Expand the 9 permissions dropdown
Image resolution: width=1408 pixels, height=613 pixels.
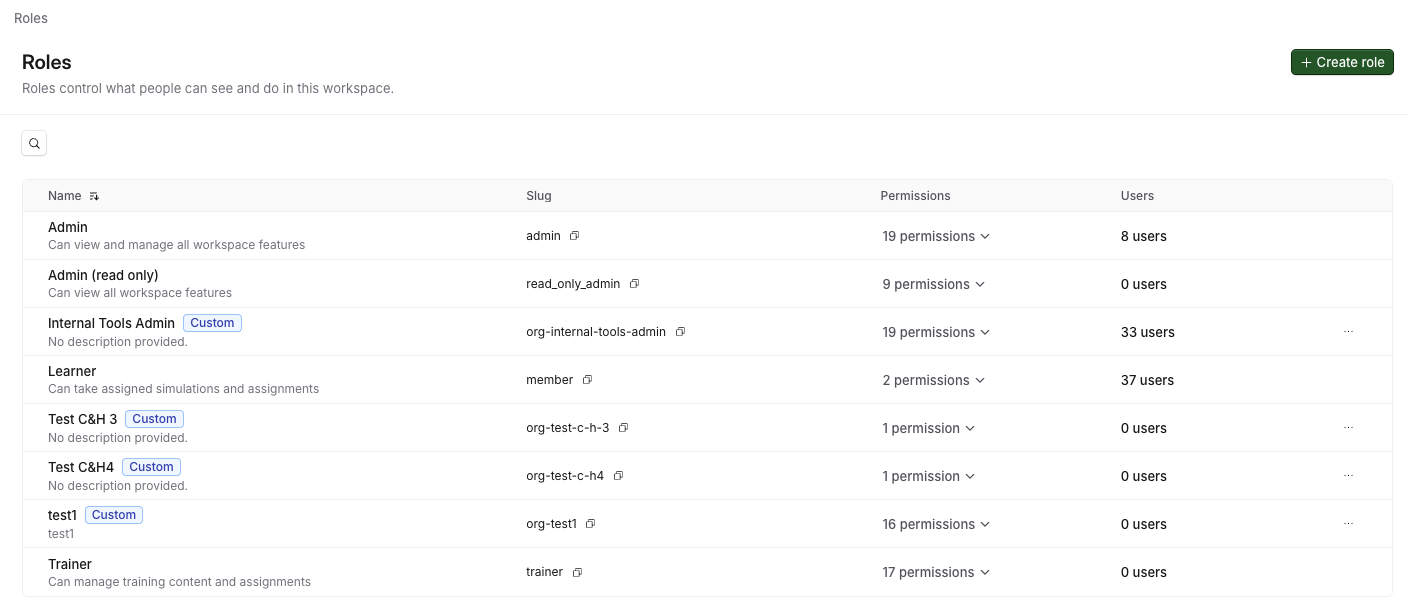tap(933, 284)
